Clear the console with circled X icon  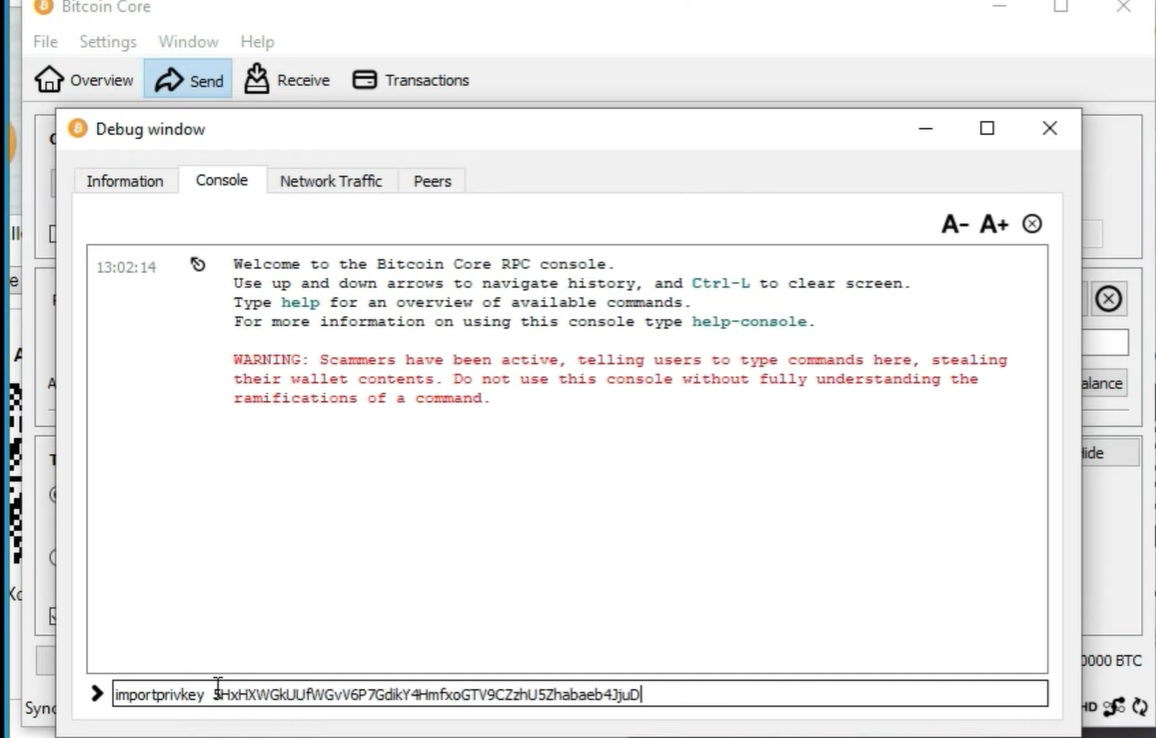click(1032, 224)
